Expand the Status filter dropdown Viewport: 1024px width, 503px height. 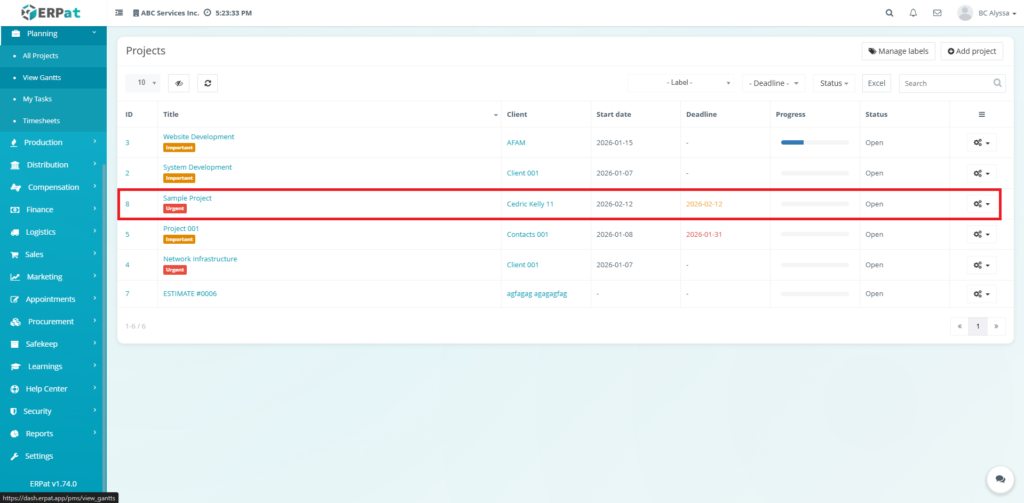[834, 83]
